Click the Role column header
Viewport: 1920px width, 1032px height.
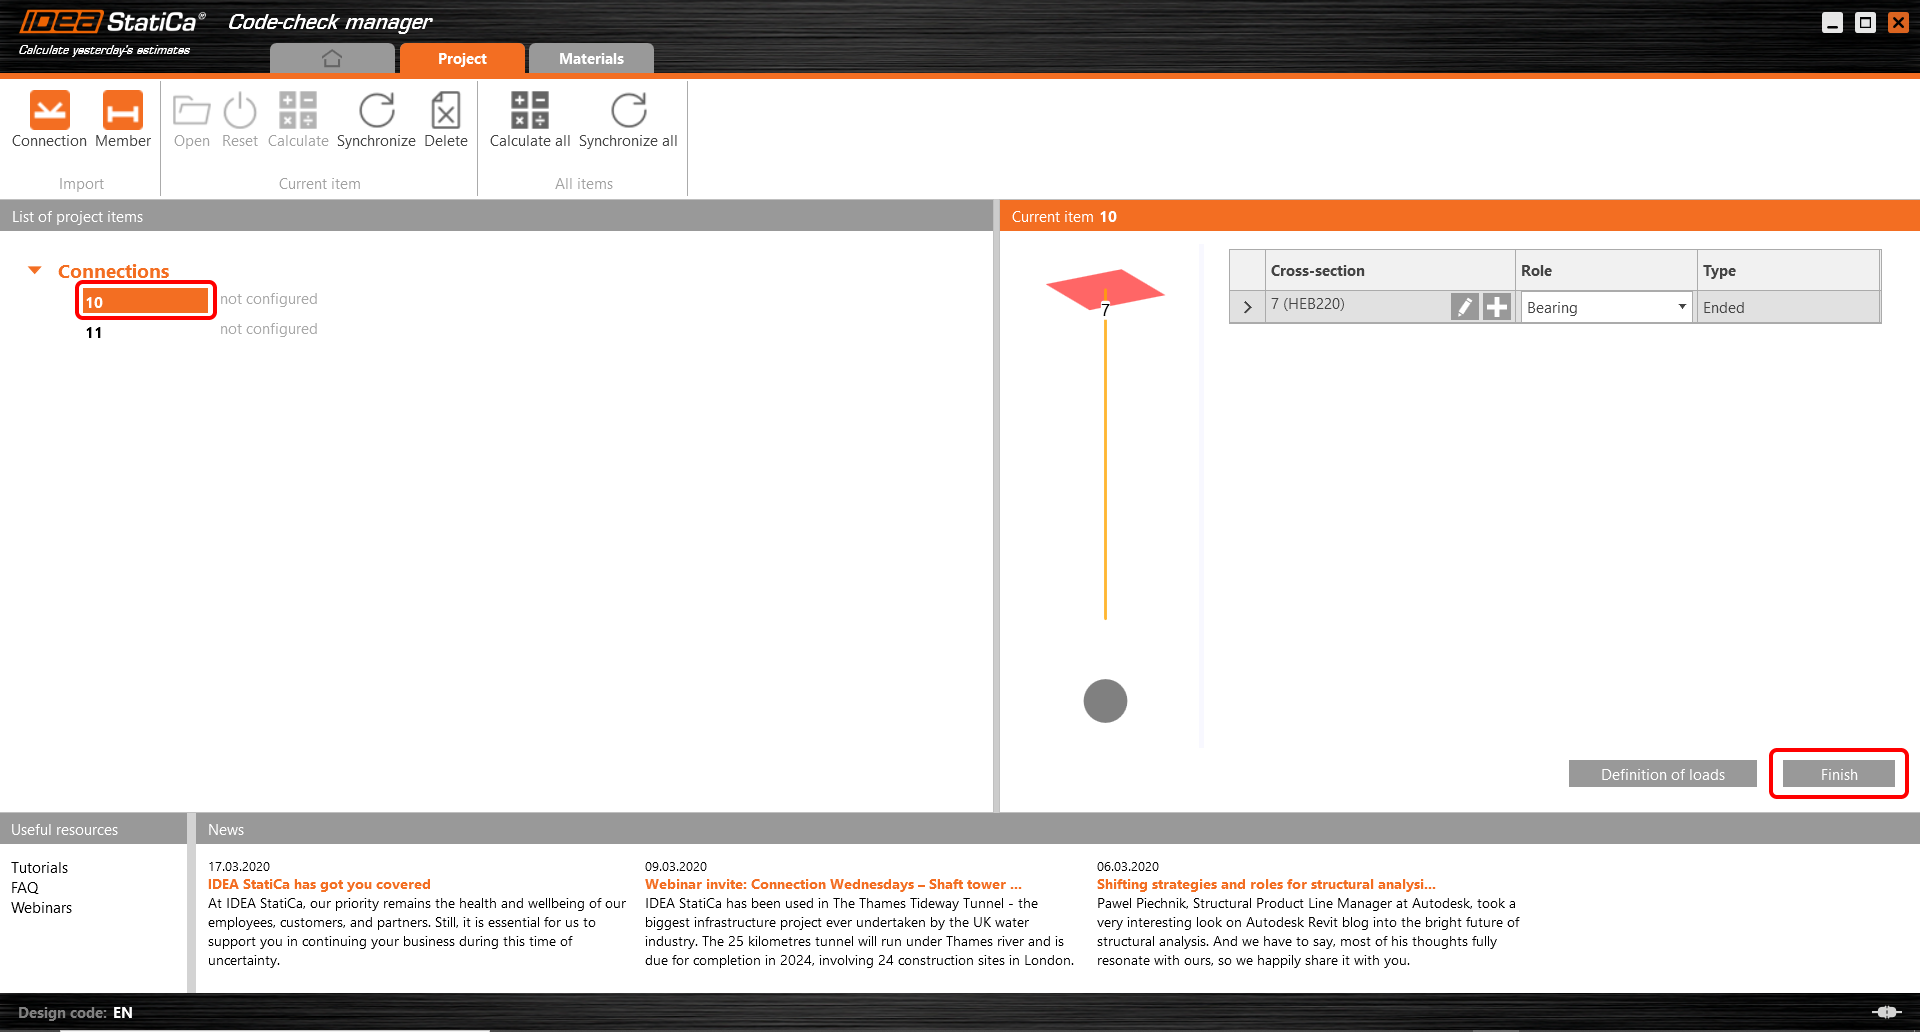pos(1606,270)
